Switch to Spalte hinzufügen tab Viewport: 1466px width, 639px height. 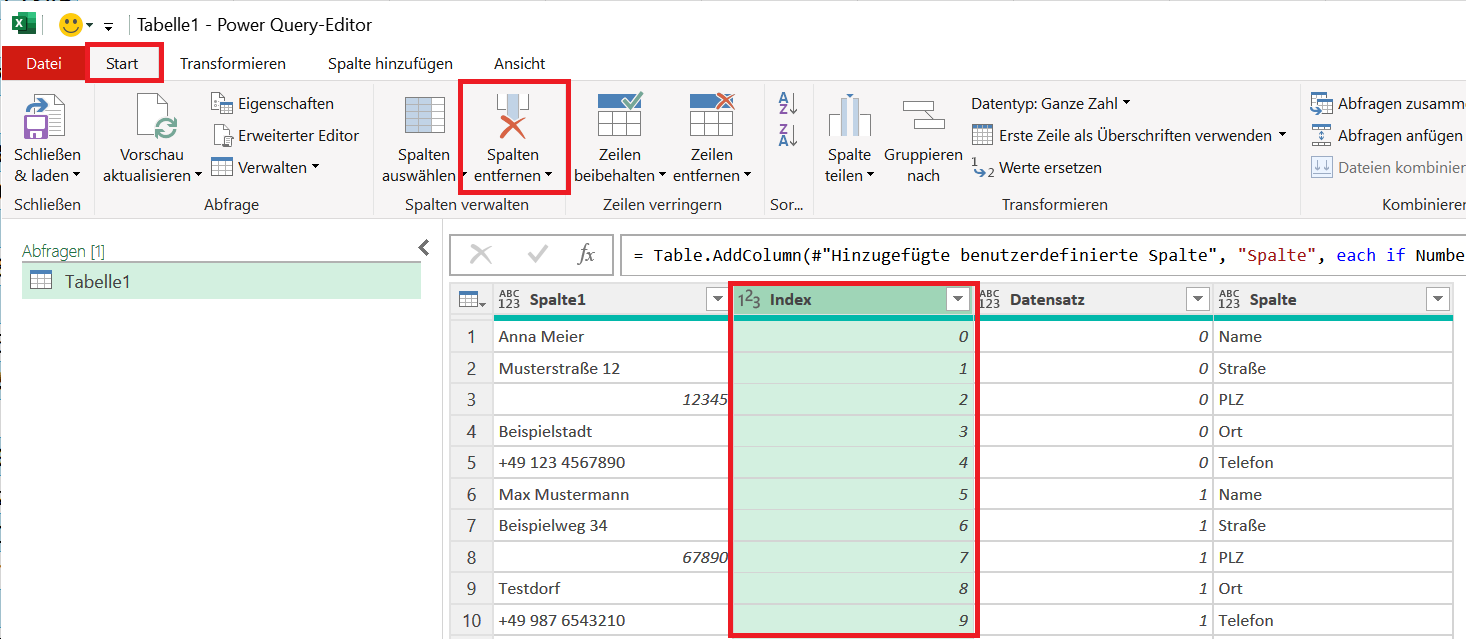(390, 63)
